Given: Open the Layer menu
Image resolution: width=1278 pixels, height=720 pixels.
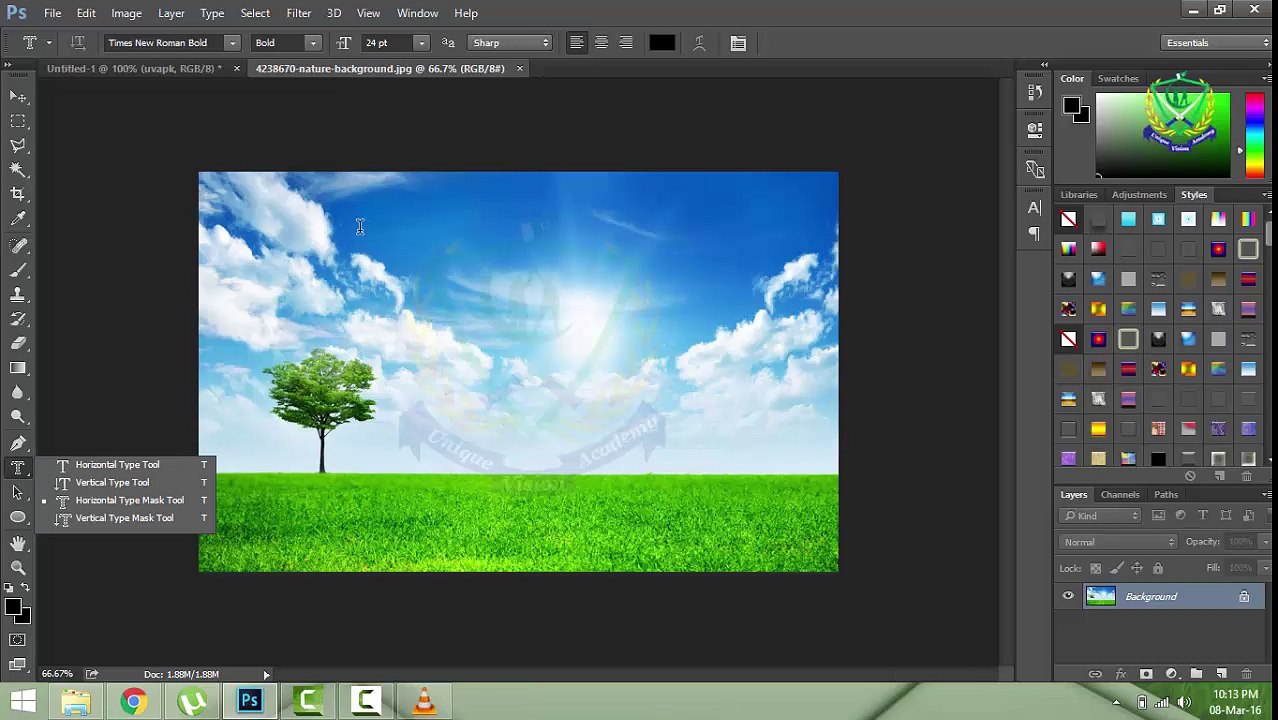Looking at the screenshot, I should click(x=171, y=13).
